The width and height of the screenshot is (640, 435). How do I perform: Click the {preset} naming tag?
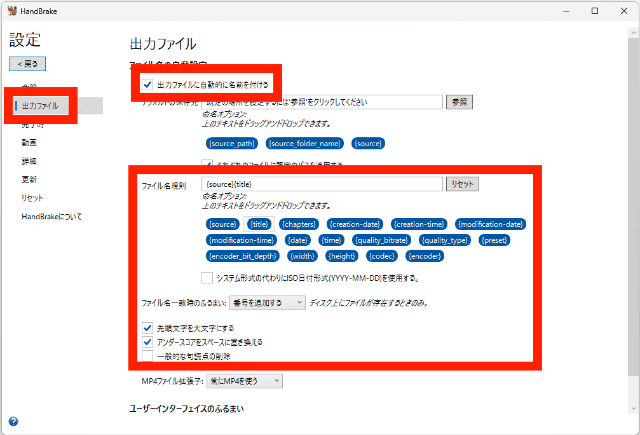click(494, 240)
